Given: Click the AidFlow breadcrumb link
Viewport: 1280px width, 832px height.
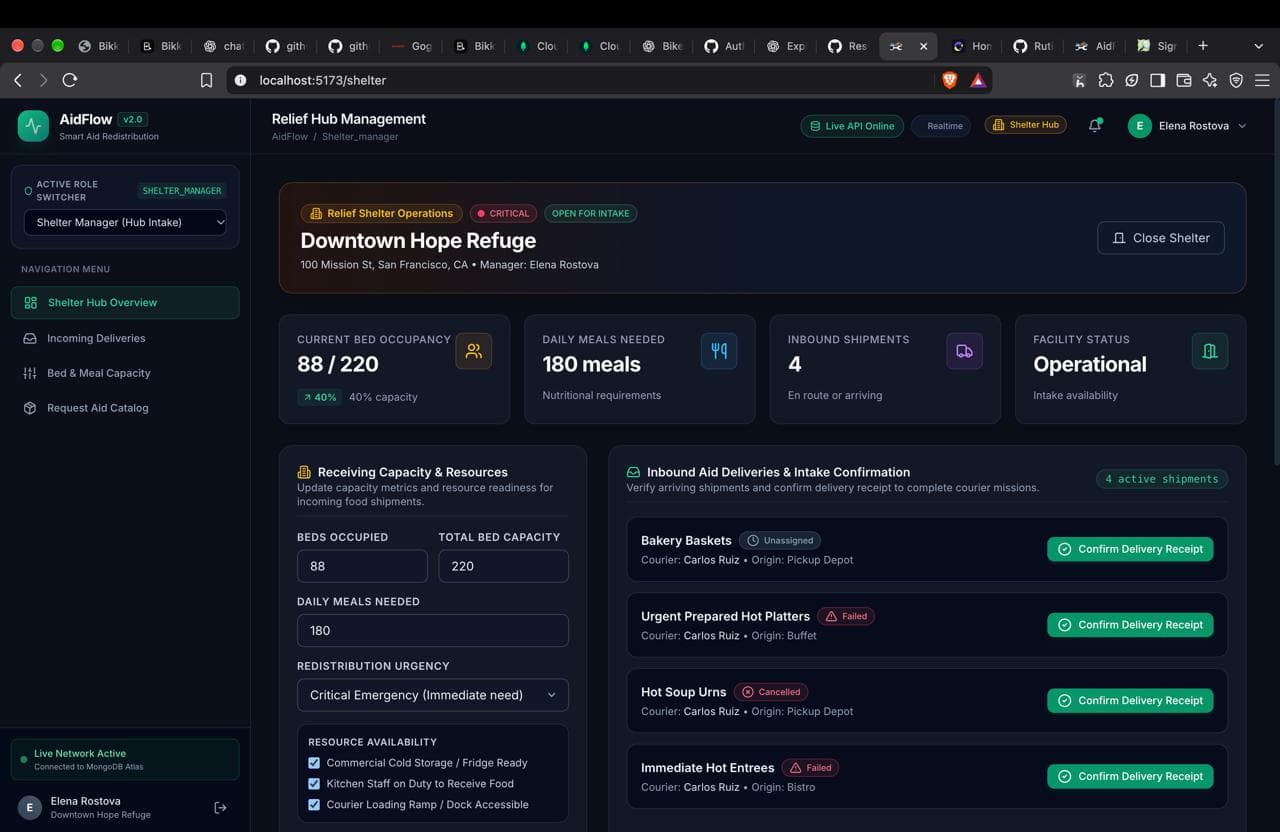Looking at the screenshot, I should [x=290, y=136].
